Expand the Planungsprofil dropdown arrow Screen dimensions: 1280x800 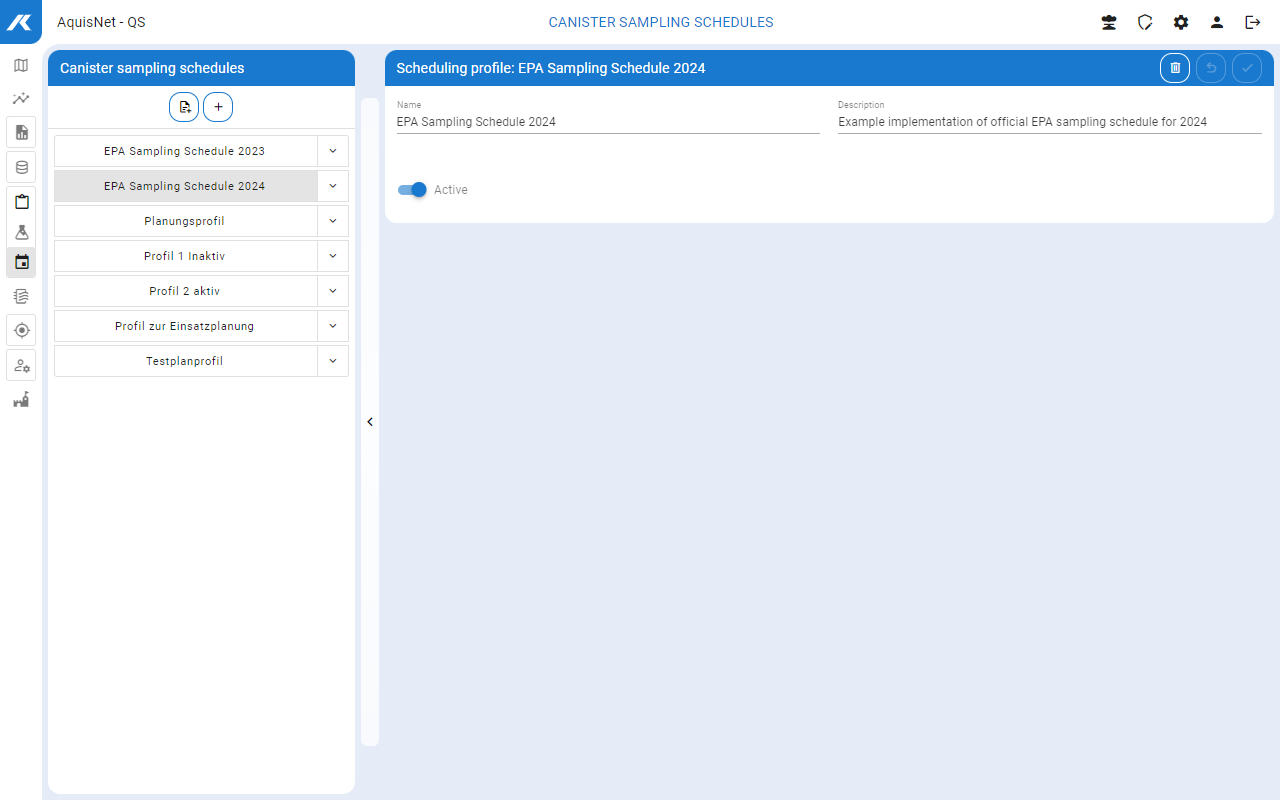pyautogui.click(x=333, y=221)
